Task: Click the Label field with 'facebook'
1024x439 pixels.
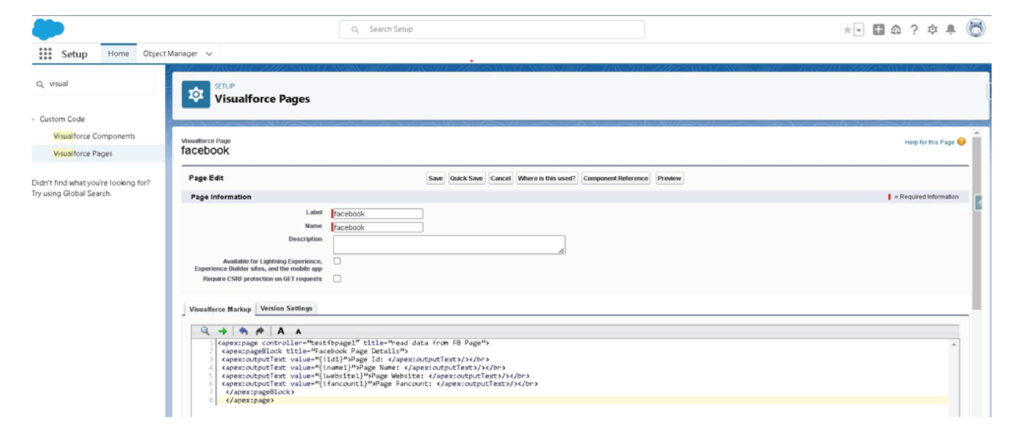Action: 377,214
